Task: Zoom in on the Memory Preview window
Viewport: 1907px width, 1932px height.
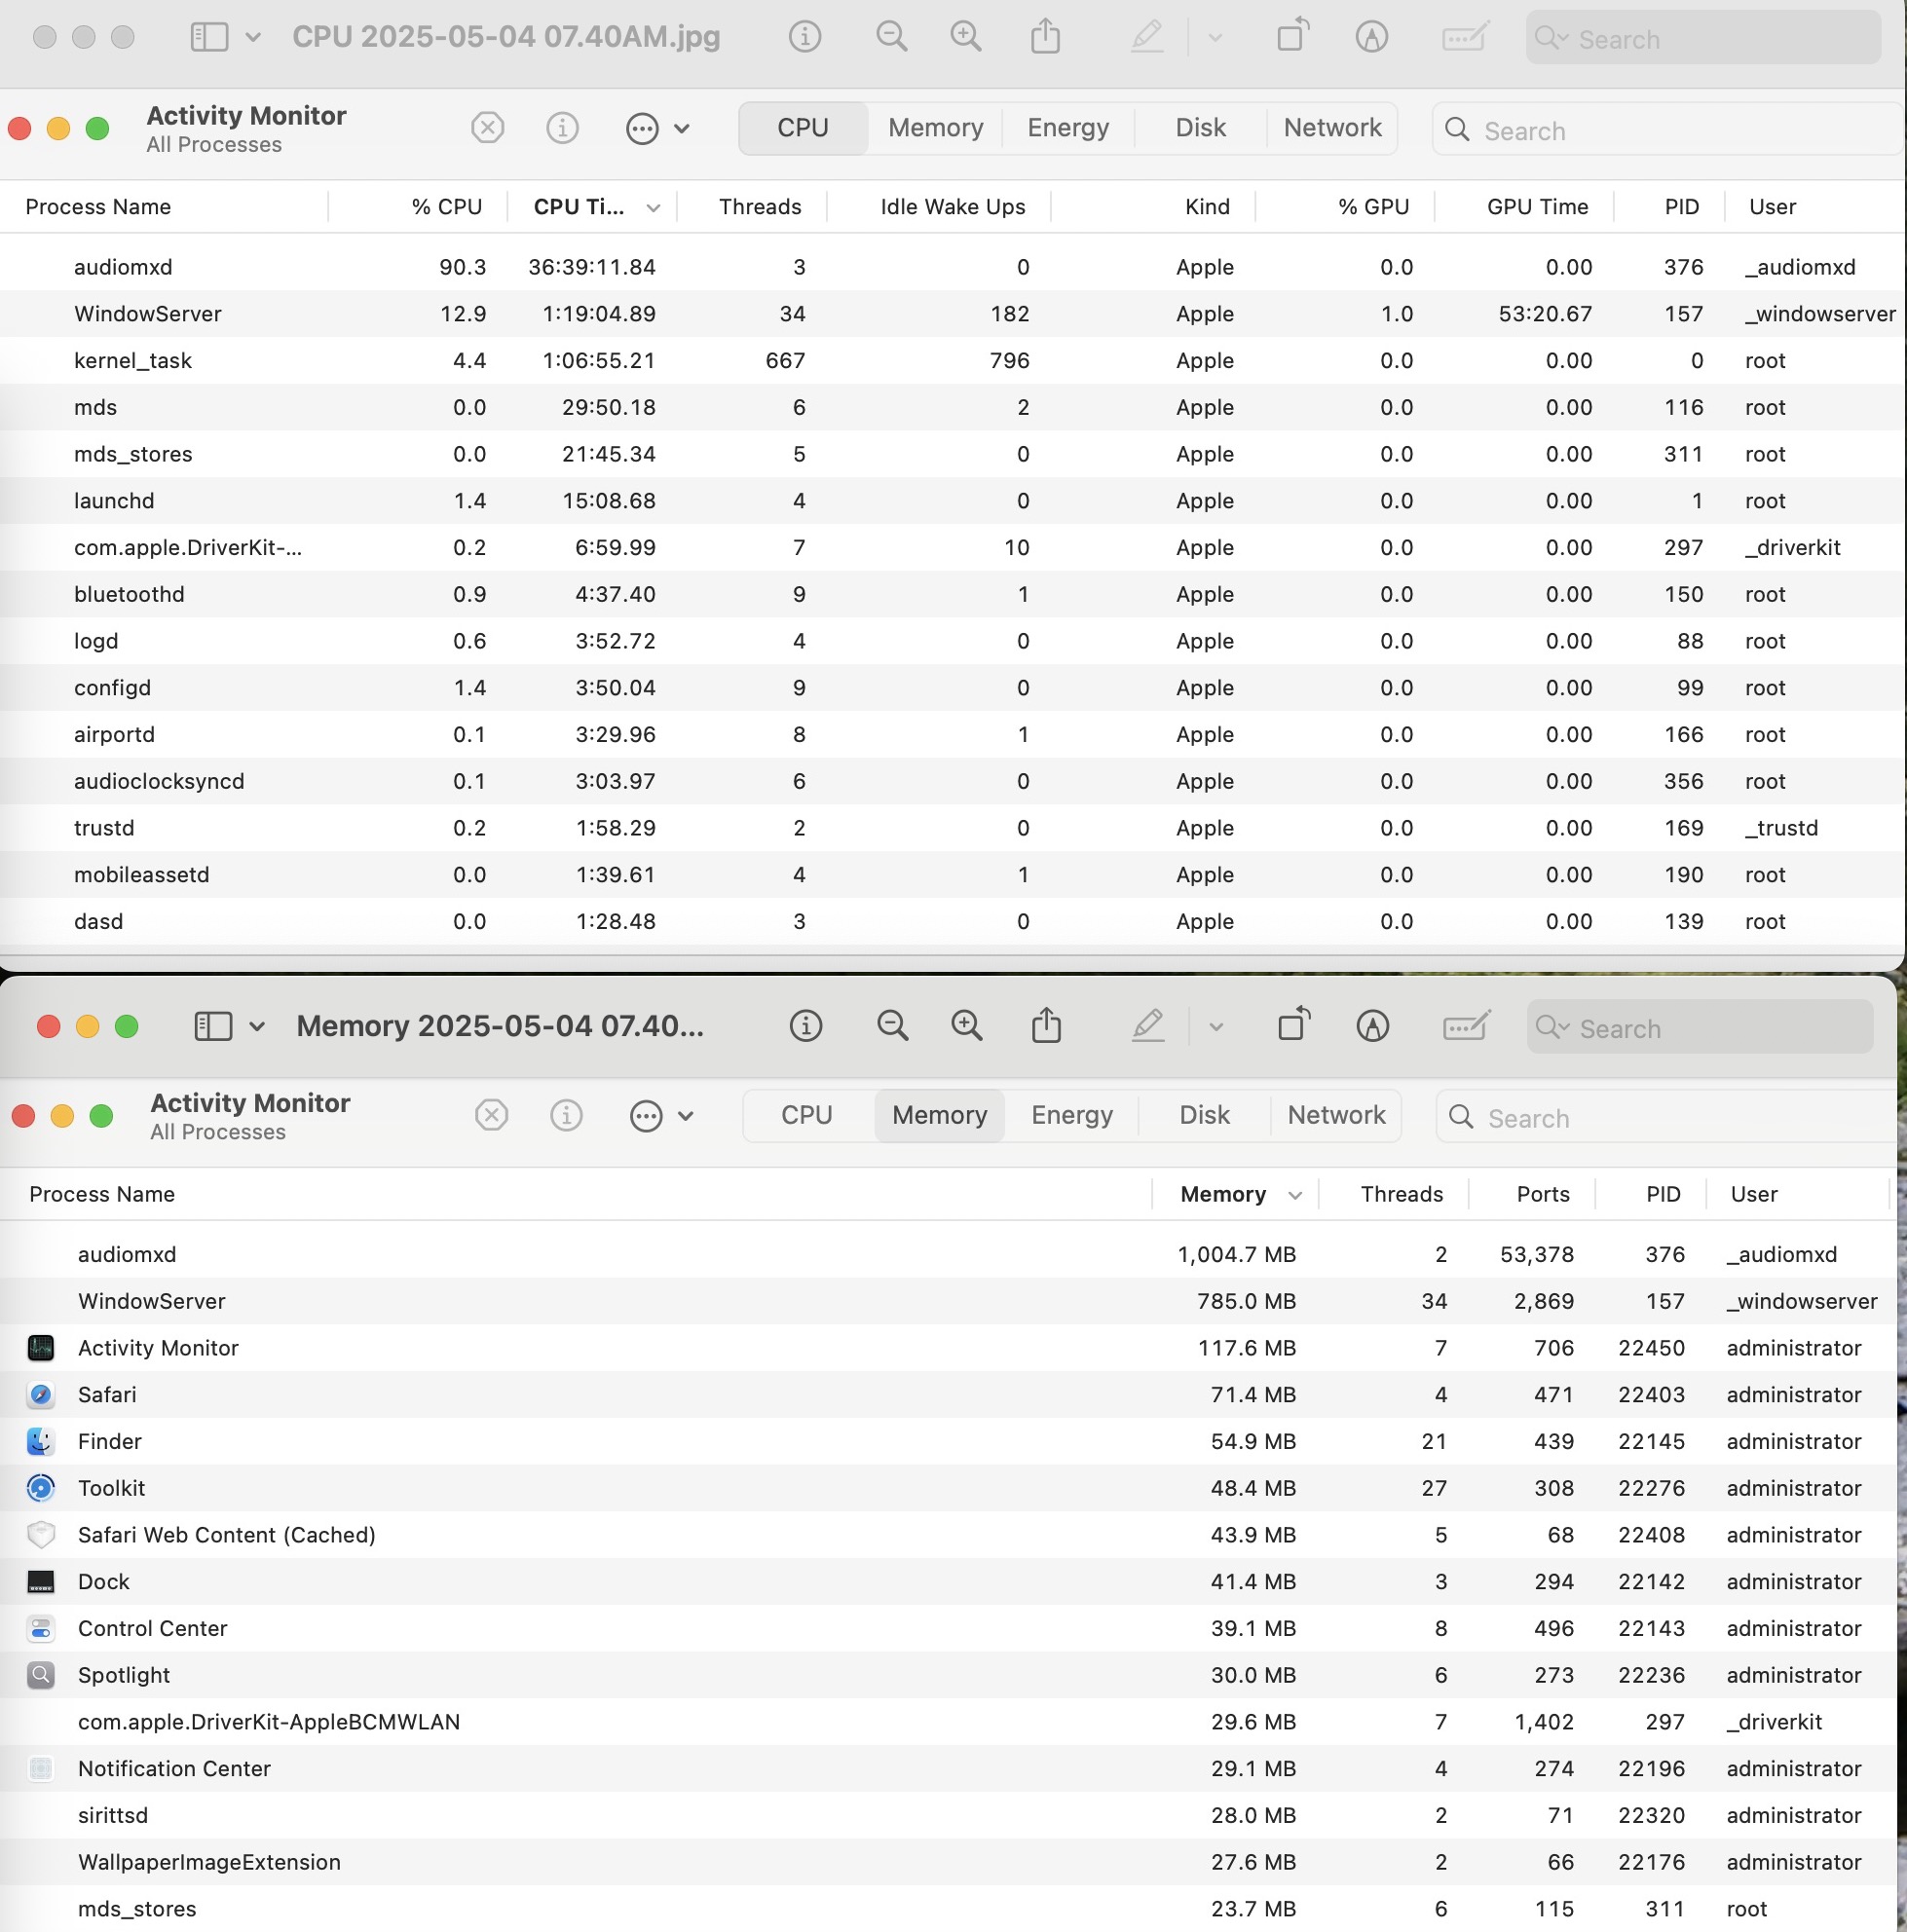Action: click(967, 1026)
